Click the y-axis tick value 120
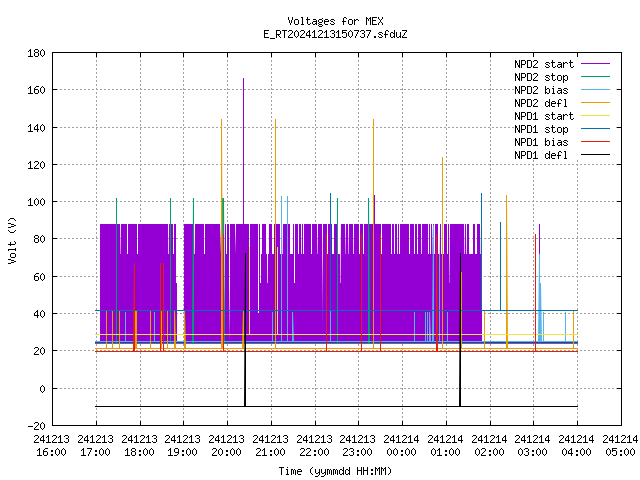 pyautogui.click(x=36, y=165)
